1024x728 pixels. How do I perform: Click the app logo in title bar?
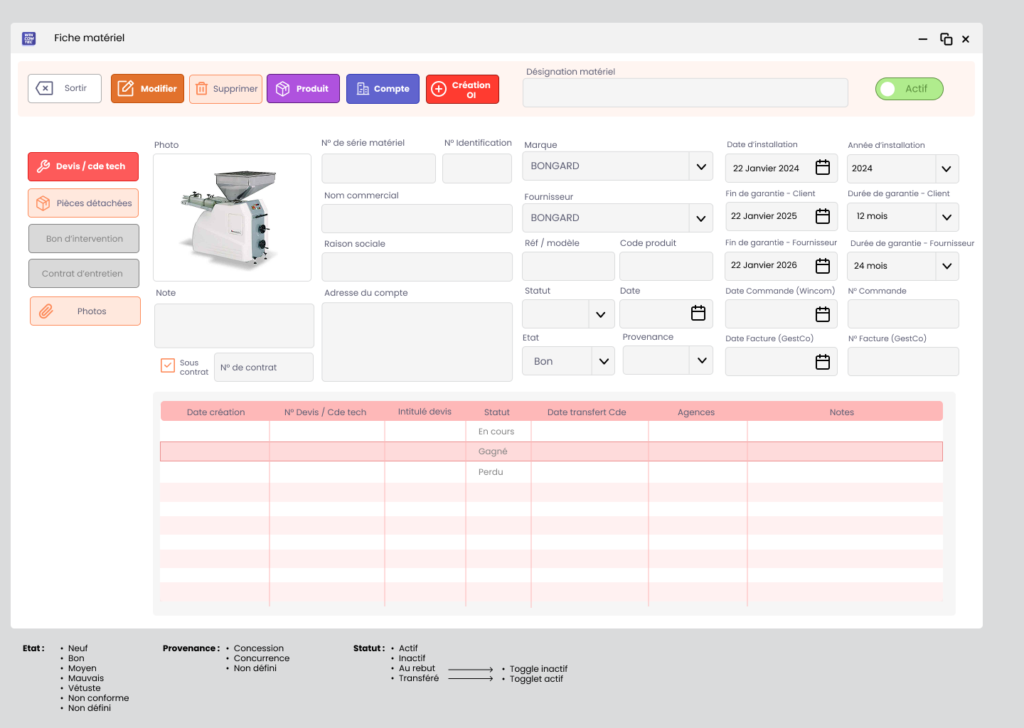(29, 38)
